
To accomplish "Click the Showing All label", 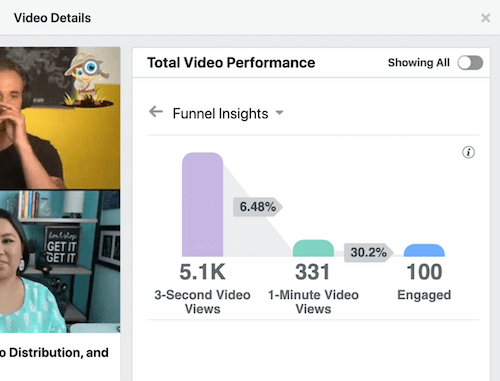I will coord(419,63).
